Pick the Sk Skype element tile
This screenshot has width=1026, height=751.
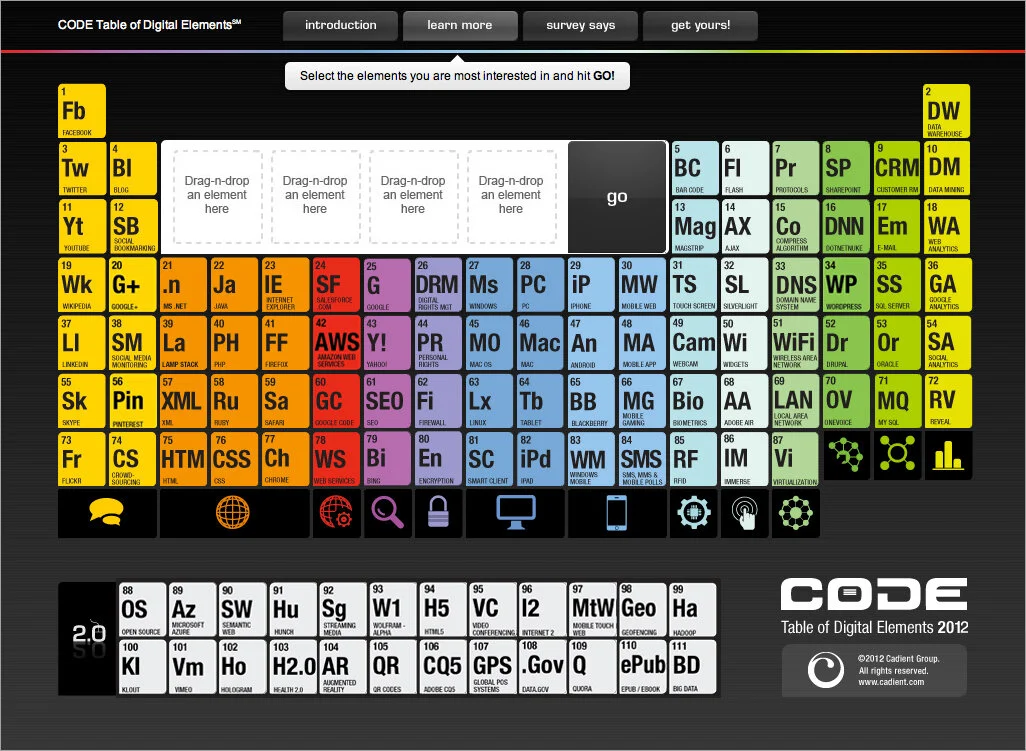(x=82, y=401)
